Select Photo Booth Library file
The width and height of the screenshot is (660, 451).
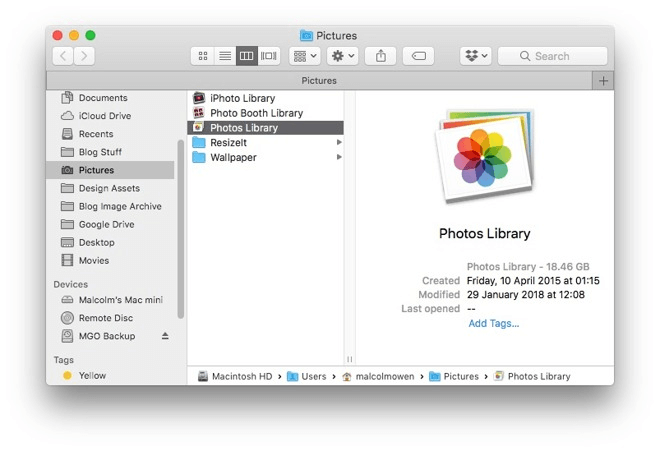coord(266,113)
